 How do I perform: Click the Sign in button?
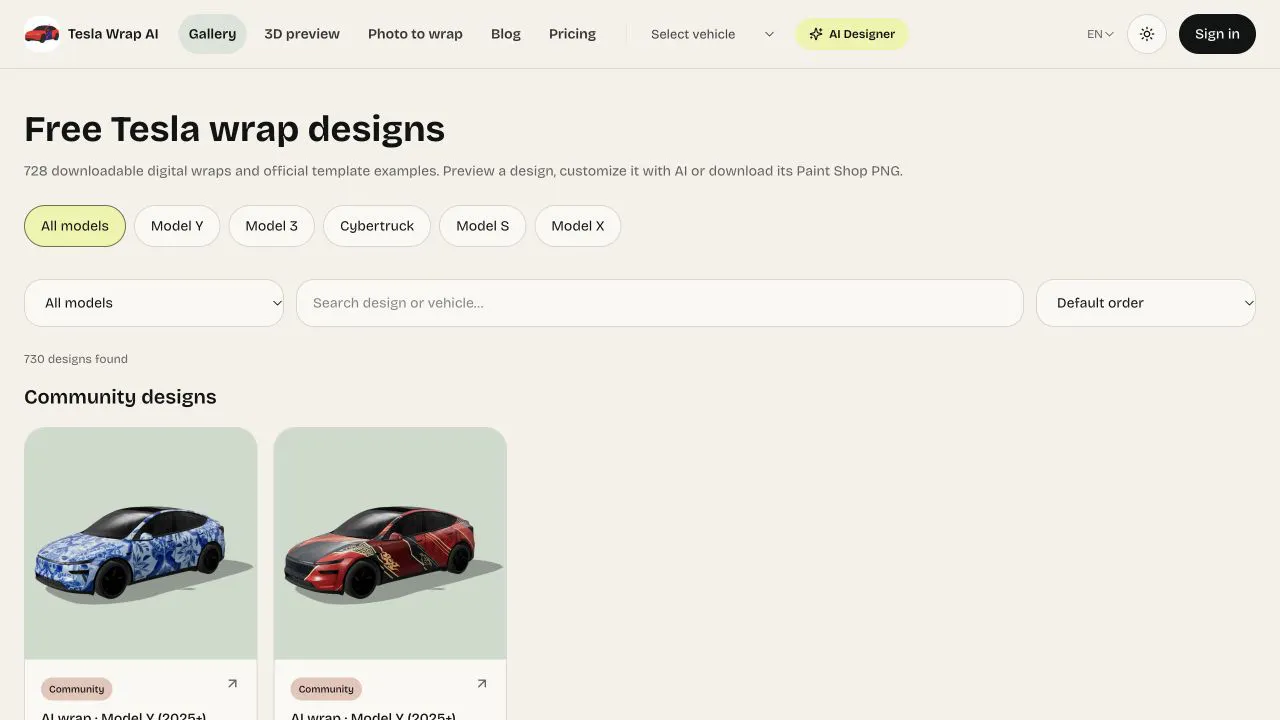pos(1217,34)
